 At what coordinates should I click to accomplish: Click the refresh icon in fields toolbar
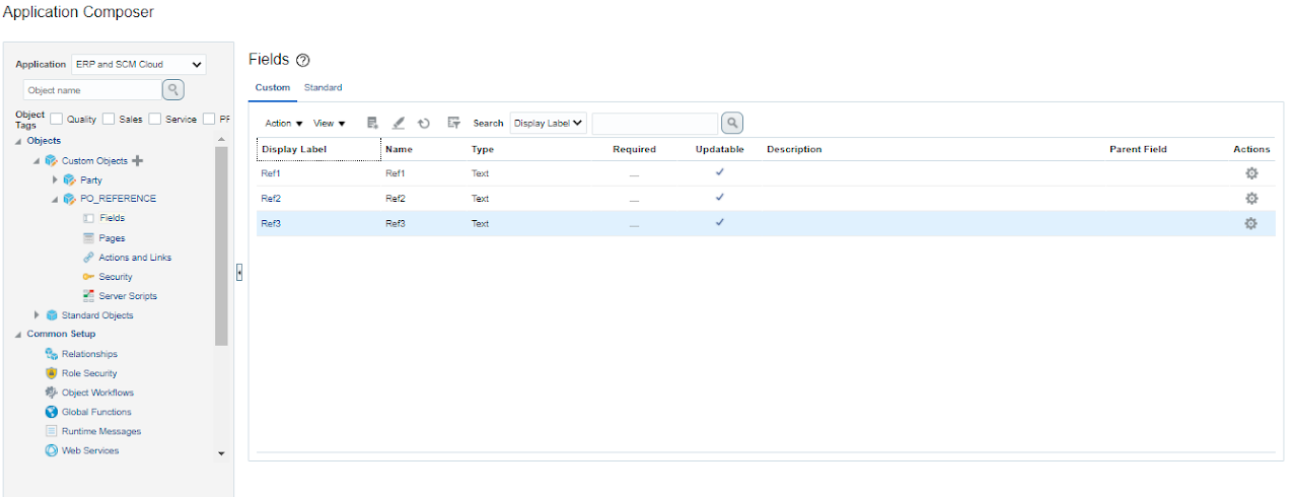424,123
